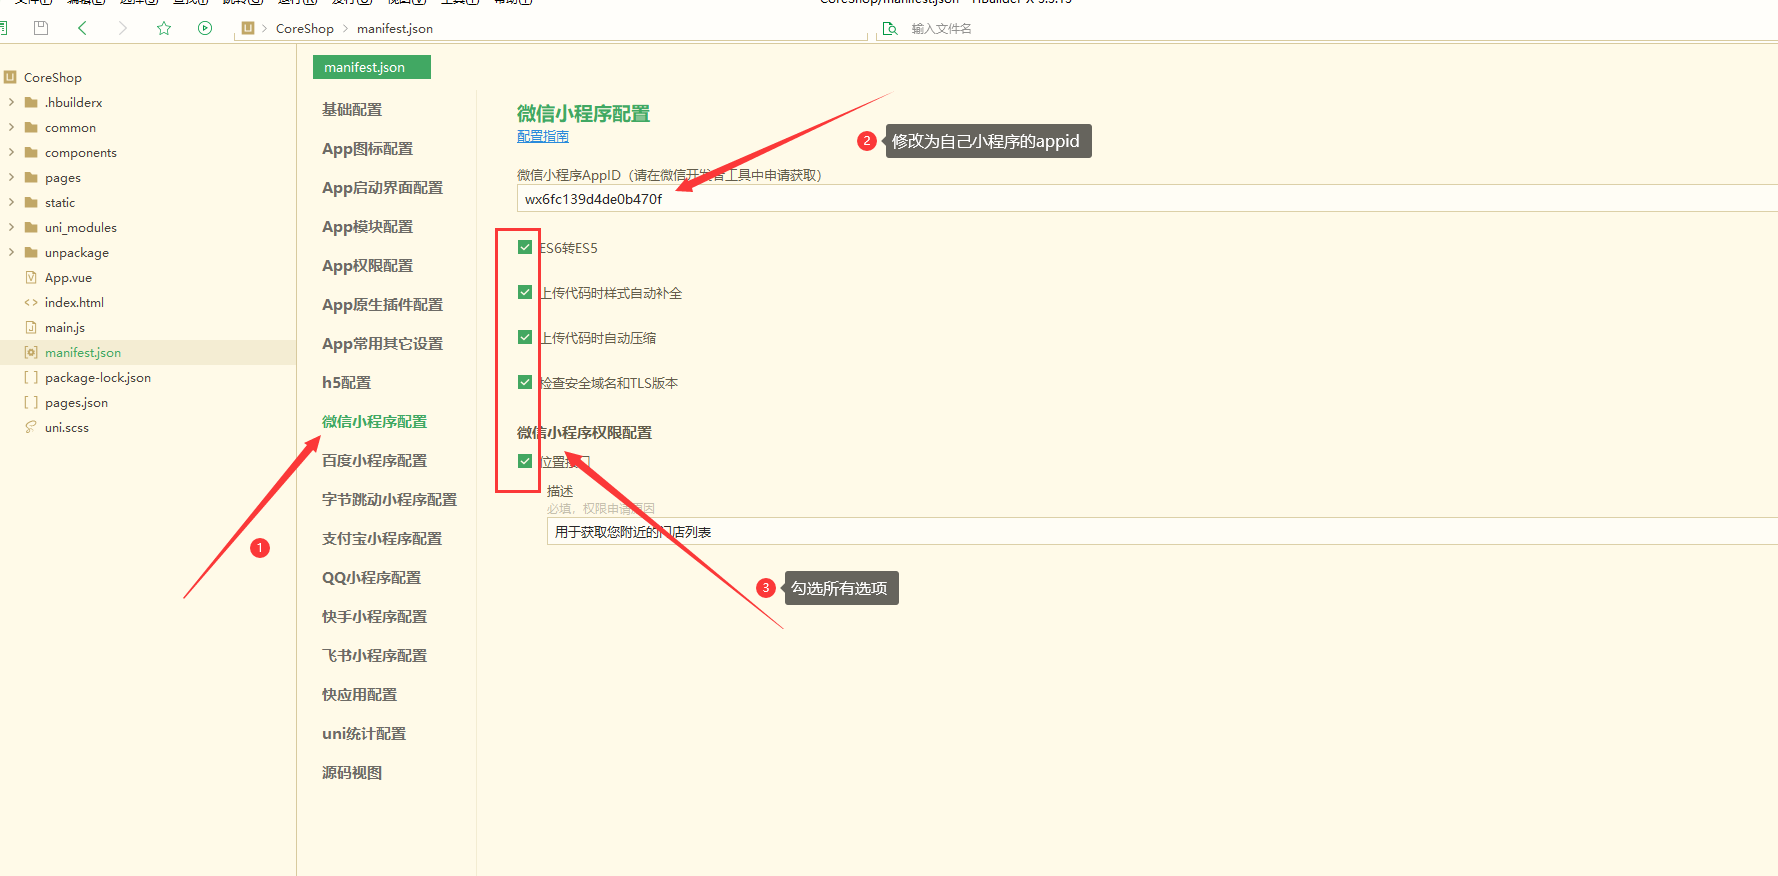The width and height of the screenshot is (1778, 876).
Task: Select the main.js file icon
Action: [31, 327]
